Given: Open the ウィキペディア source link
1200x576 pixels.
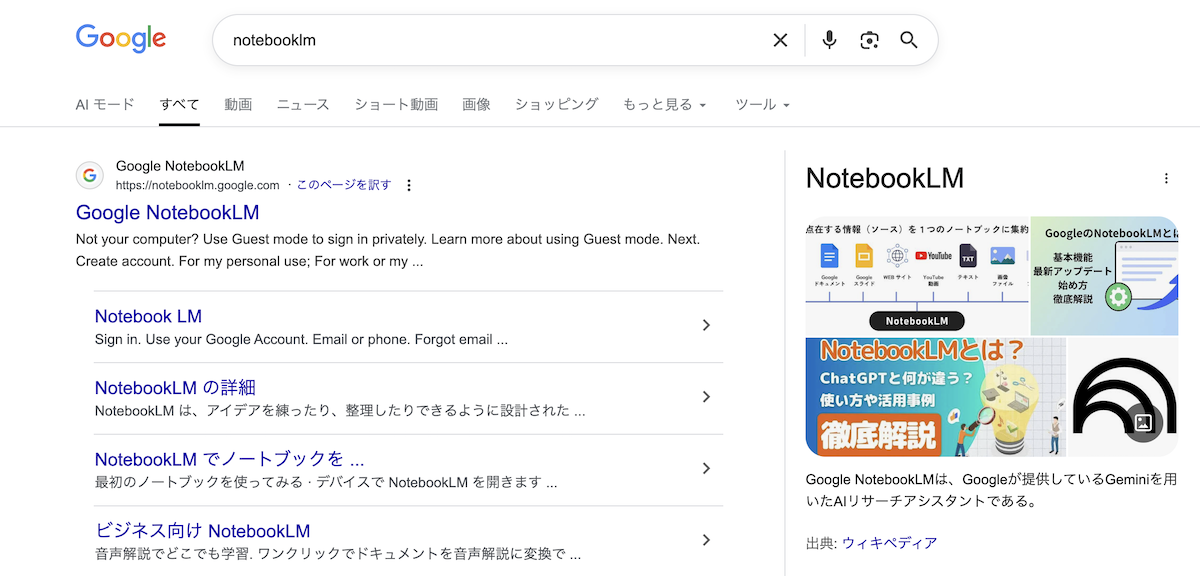Looking at the screenshot, I should point(889,543).
